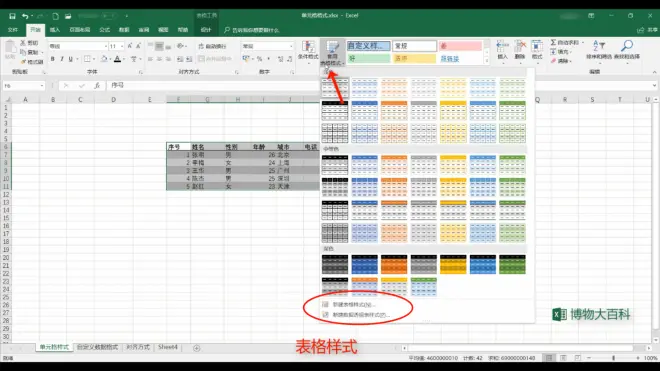Click the Delete cells icon
Screen dimensions: 660x371
pos(520,46)
